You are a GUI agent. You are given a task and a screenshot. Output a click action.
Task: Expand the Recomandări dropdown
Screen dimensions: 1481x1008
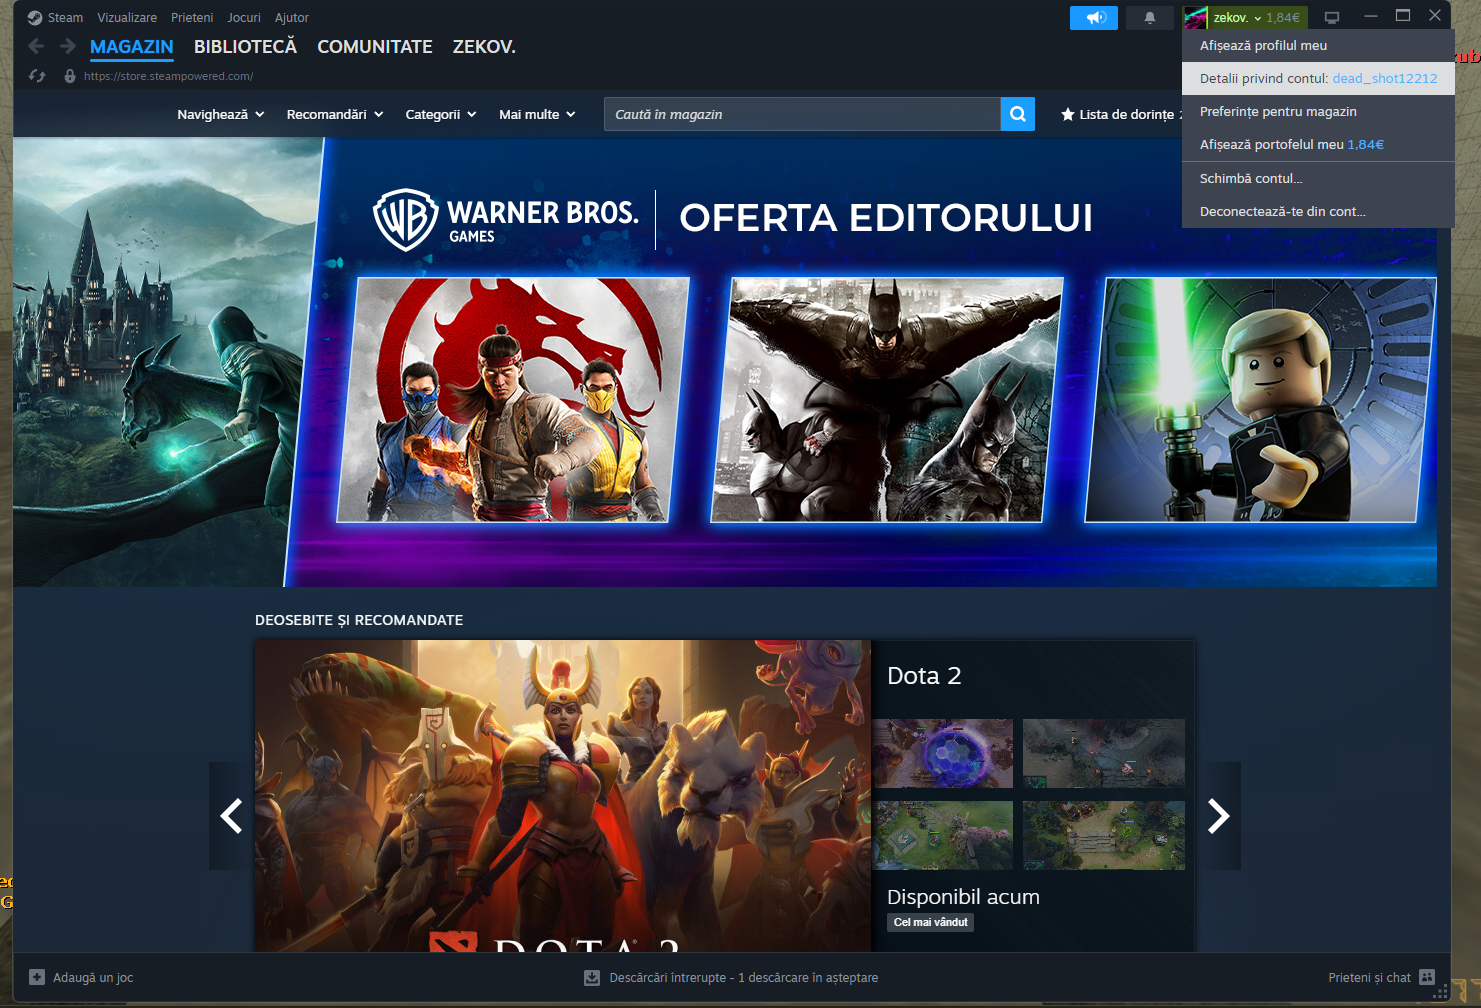point(334,114)
